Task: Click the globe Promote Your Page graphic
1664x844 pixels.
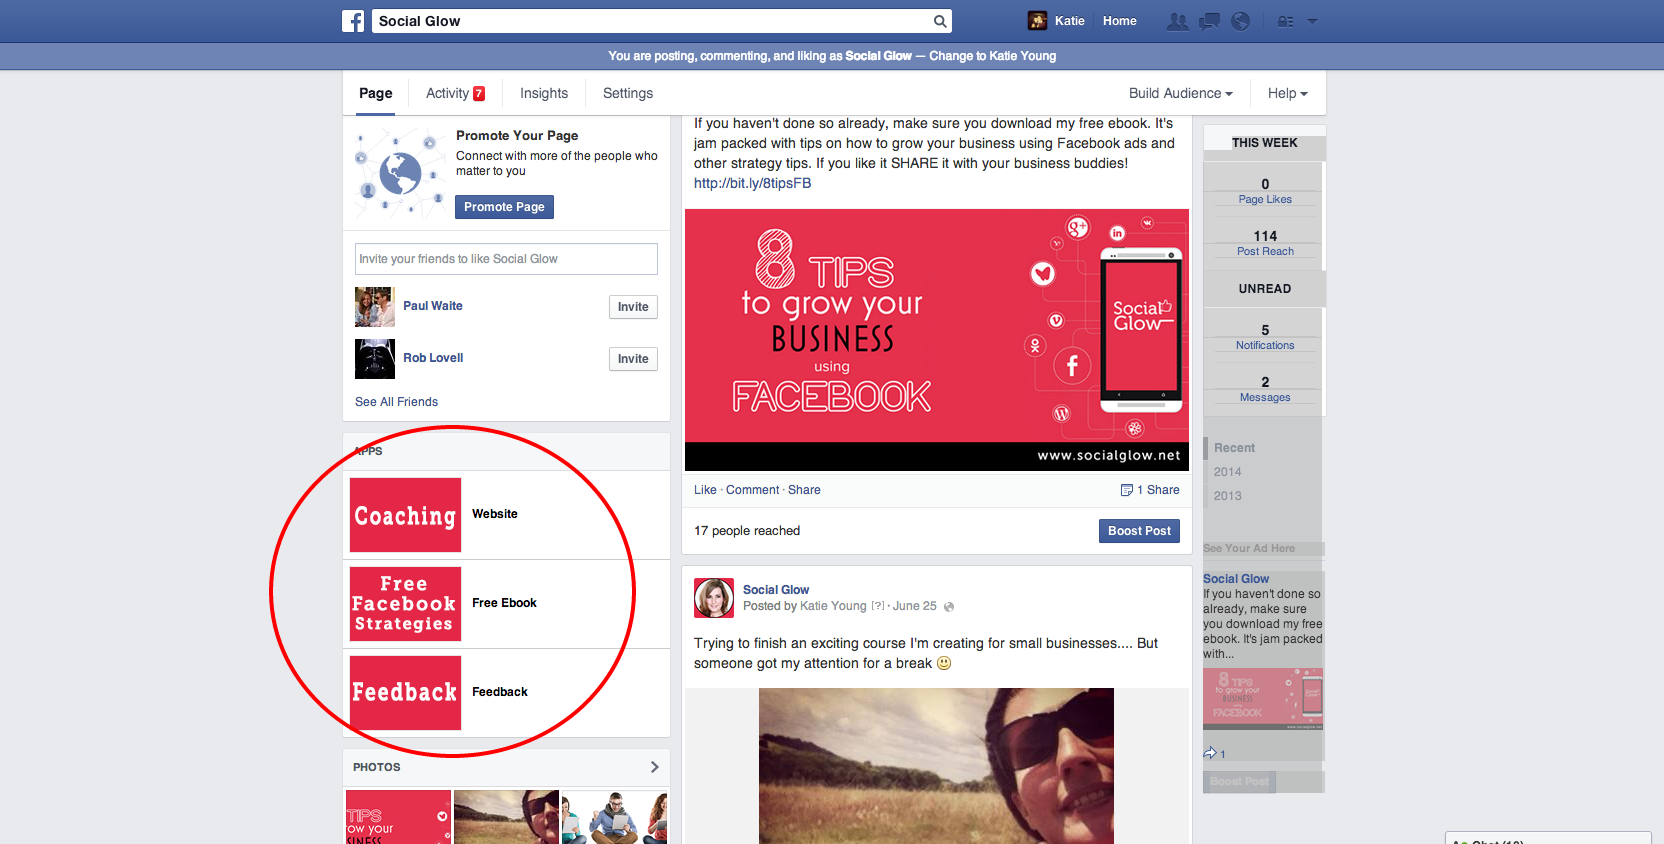Action: pyautogui.click(x=400, y=172)
